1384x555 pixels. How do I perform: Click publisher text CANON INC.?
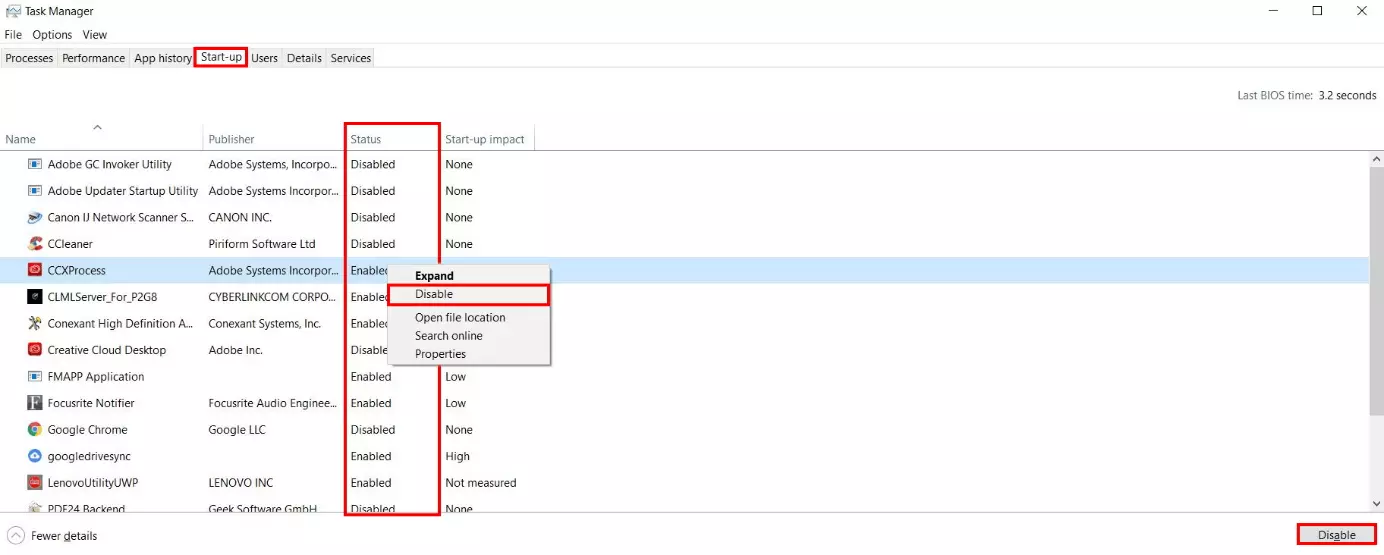[x=240, y=217]
